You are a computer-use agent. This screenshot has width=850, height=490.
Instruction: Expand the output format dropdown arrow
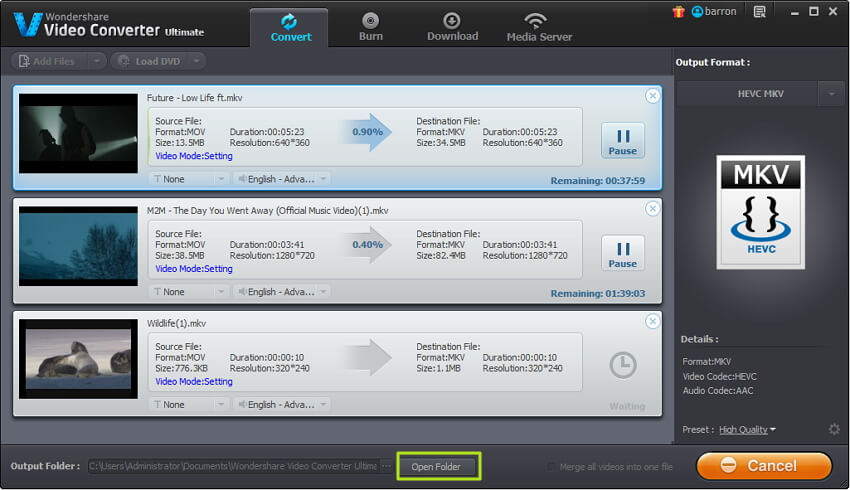pyautogui.click(x=832, y=94)
